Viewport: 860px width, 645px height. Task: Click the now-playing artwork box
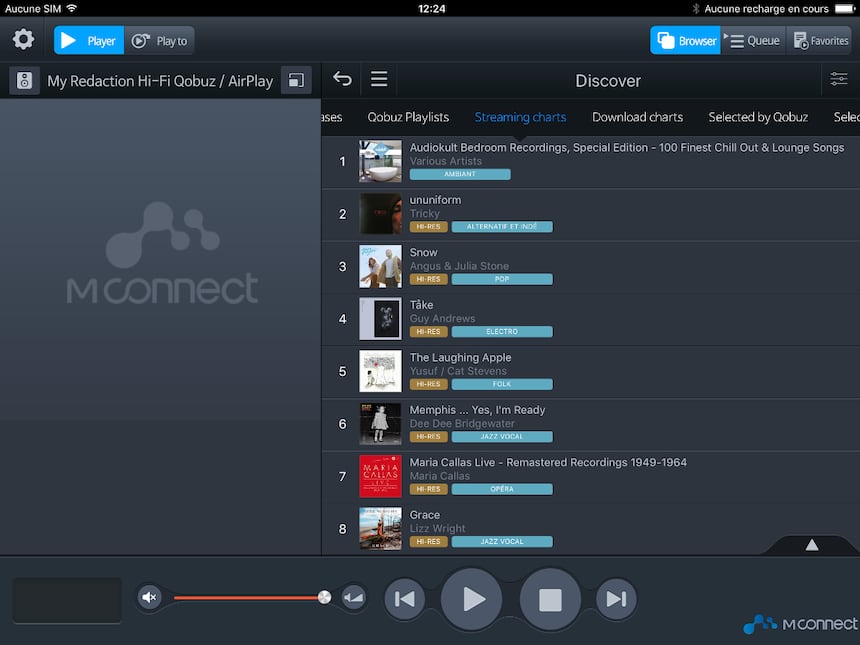coord(67,600)
